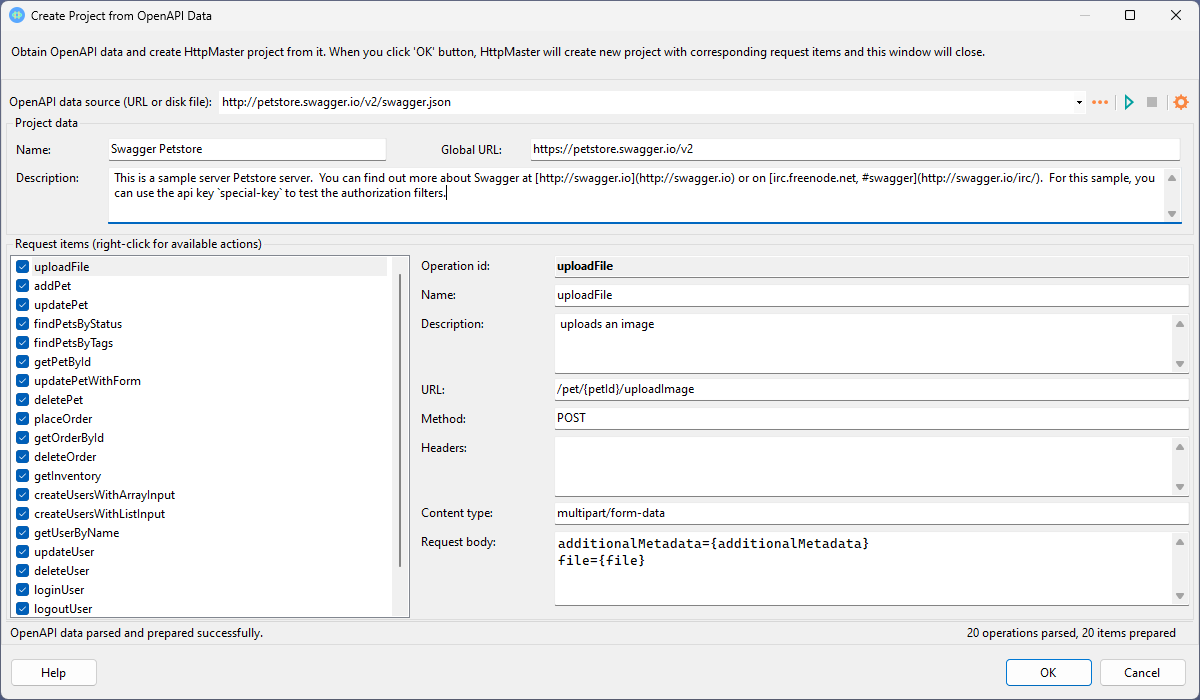Click the request items list scrollbar

pyautogui.click(x=400, y=420)
